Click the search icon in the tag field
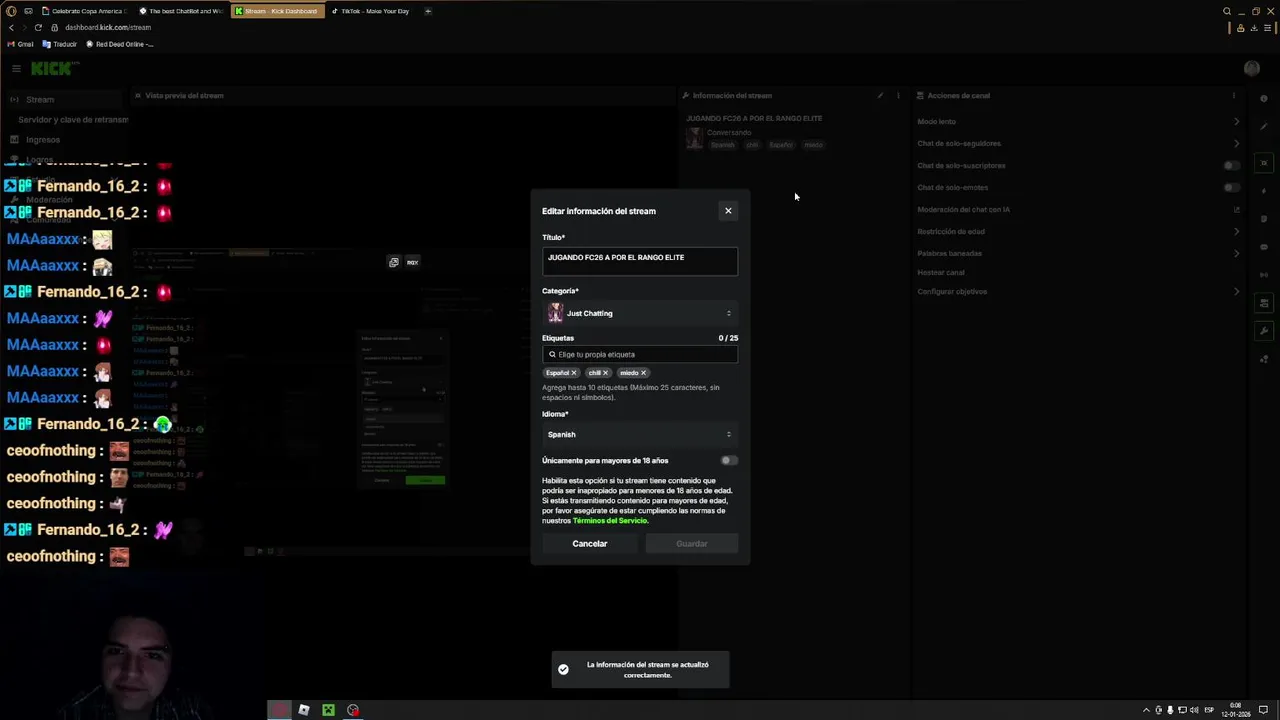 click(552, 354)
